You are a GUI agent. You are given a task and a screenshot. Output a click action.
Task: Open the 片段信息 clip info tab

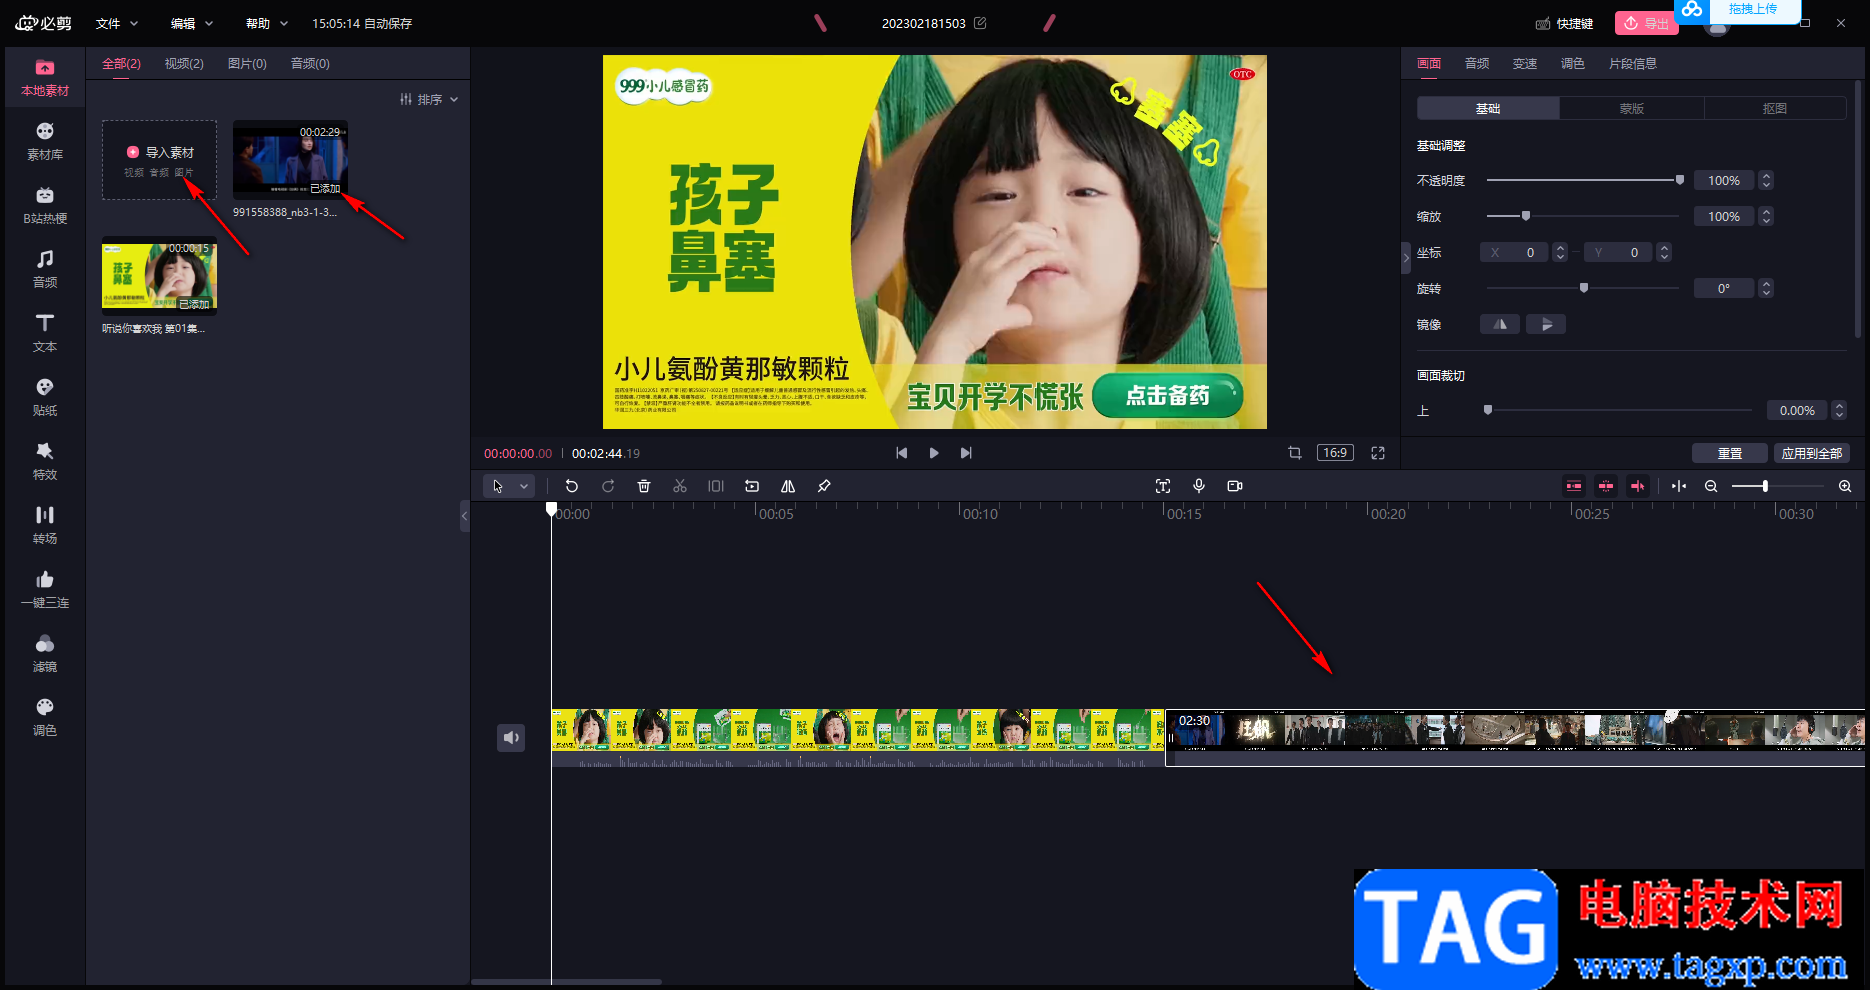click(x=1633, y=63)
